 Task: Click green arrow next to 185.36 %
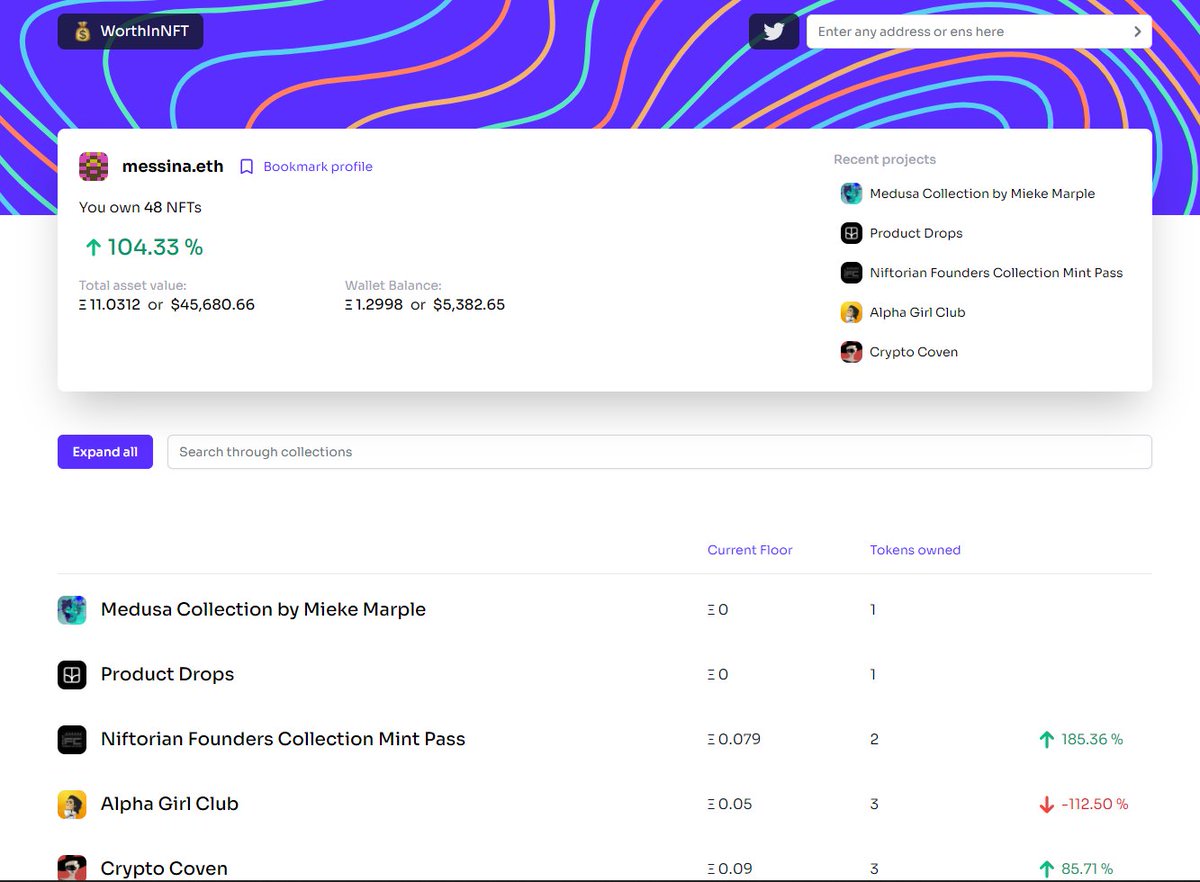[x=1047, y=740]
